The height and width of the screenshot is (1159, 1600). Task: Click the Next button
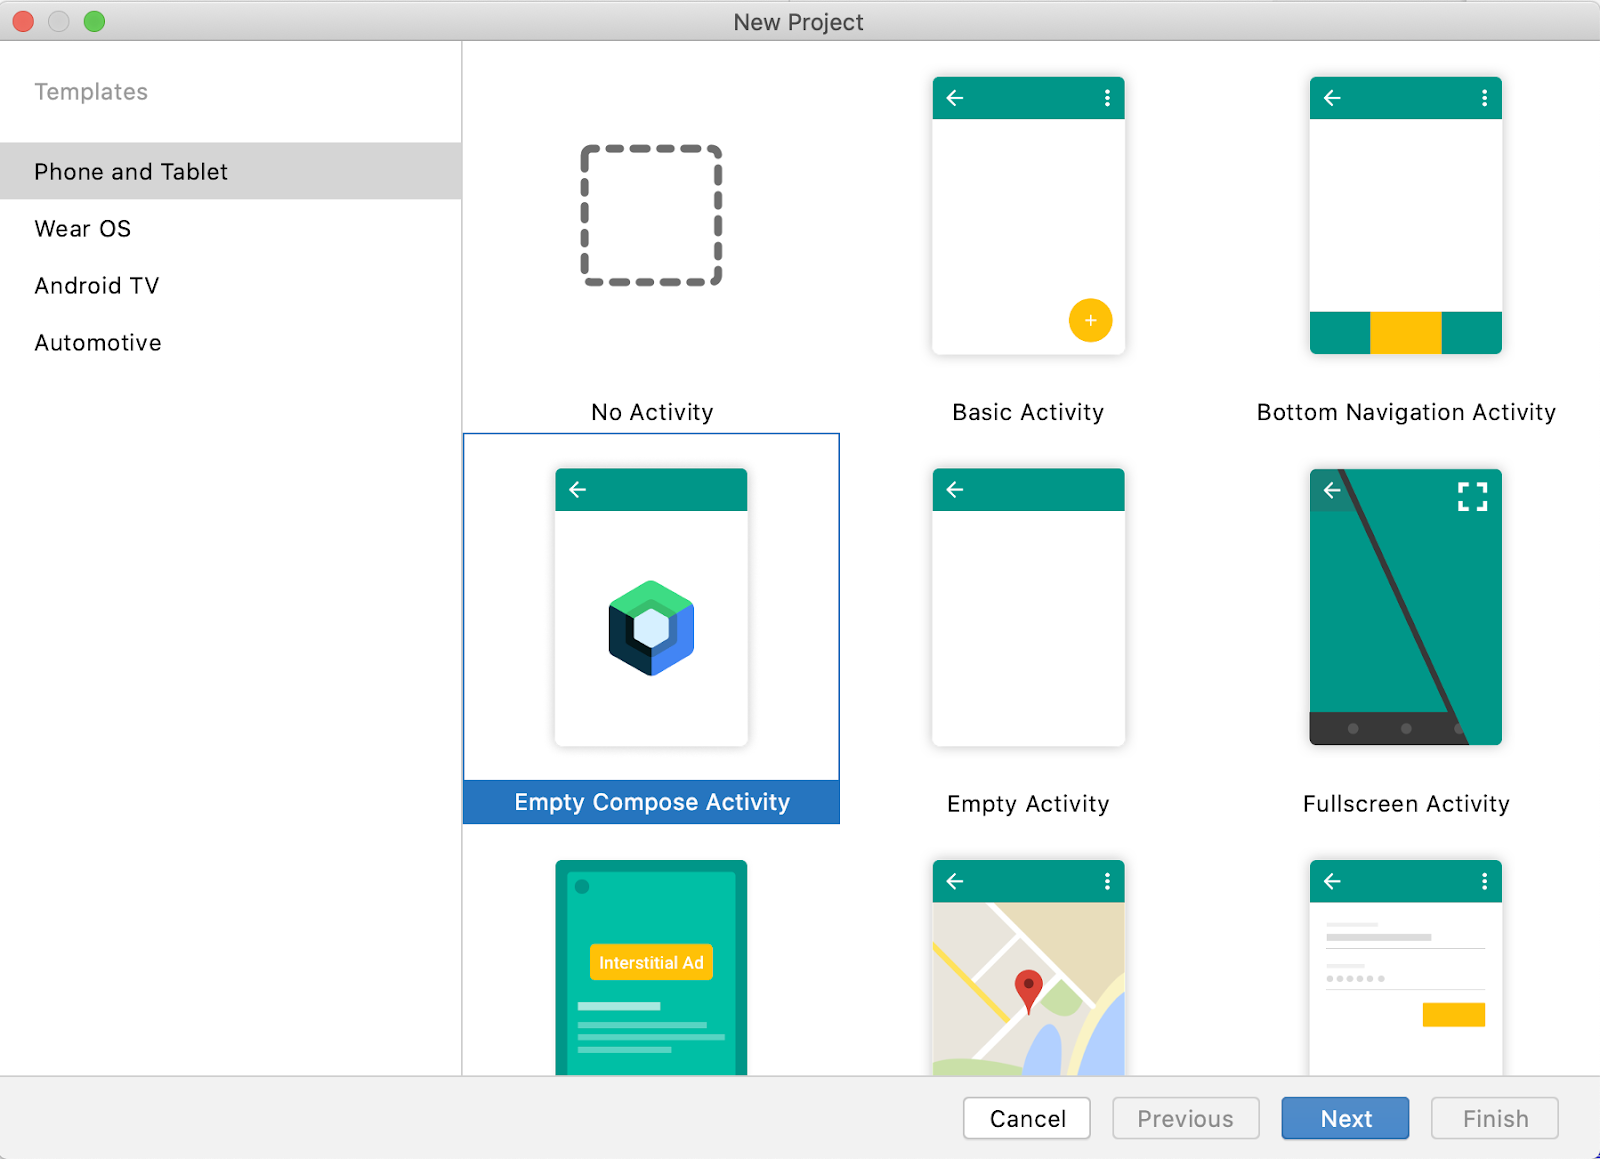[1344, 1118]
